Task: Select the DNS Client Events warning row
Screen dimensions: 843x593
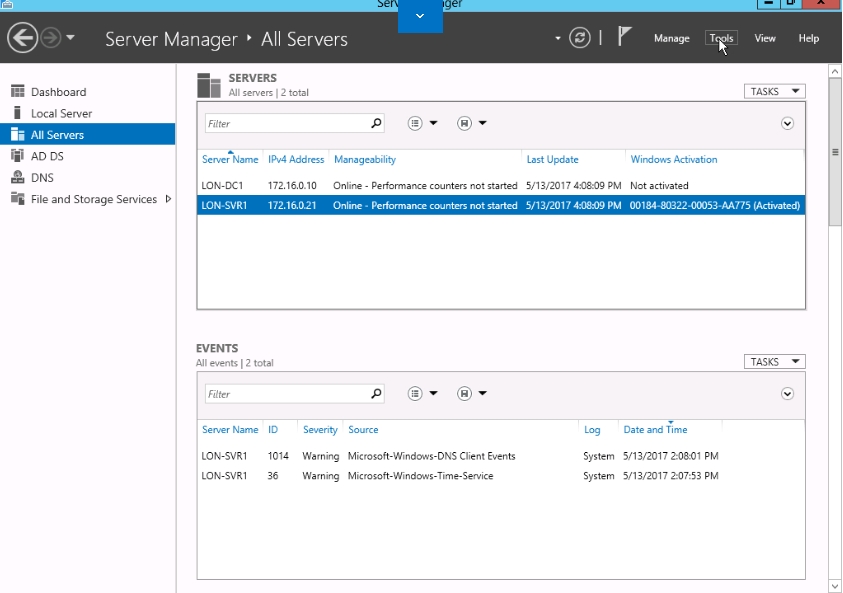Action: point(501,456)
